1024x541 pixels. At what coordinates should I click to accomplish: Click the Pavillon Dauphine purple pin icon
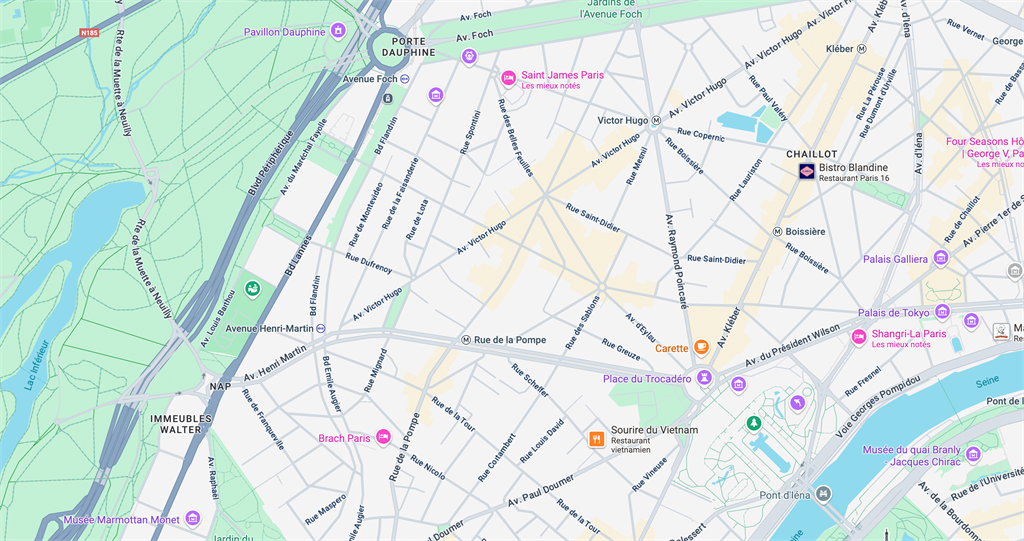pos(338,31)
